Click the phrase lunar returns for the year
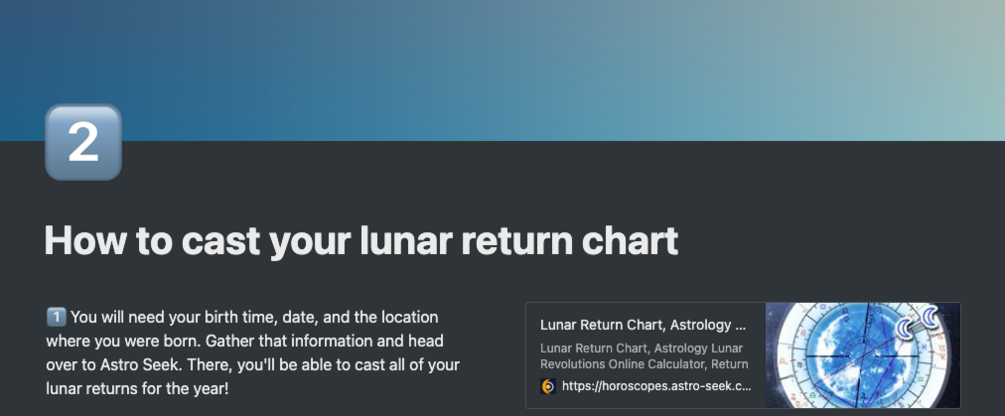The image size is (1005, 416). (137, 387)
